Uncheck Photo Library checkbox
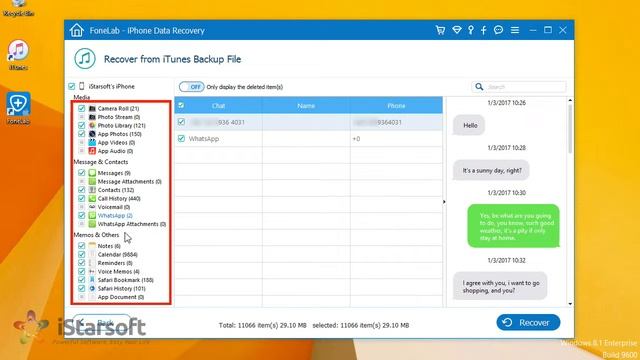 coord(82,126)
